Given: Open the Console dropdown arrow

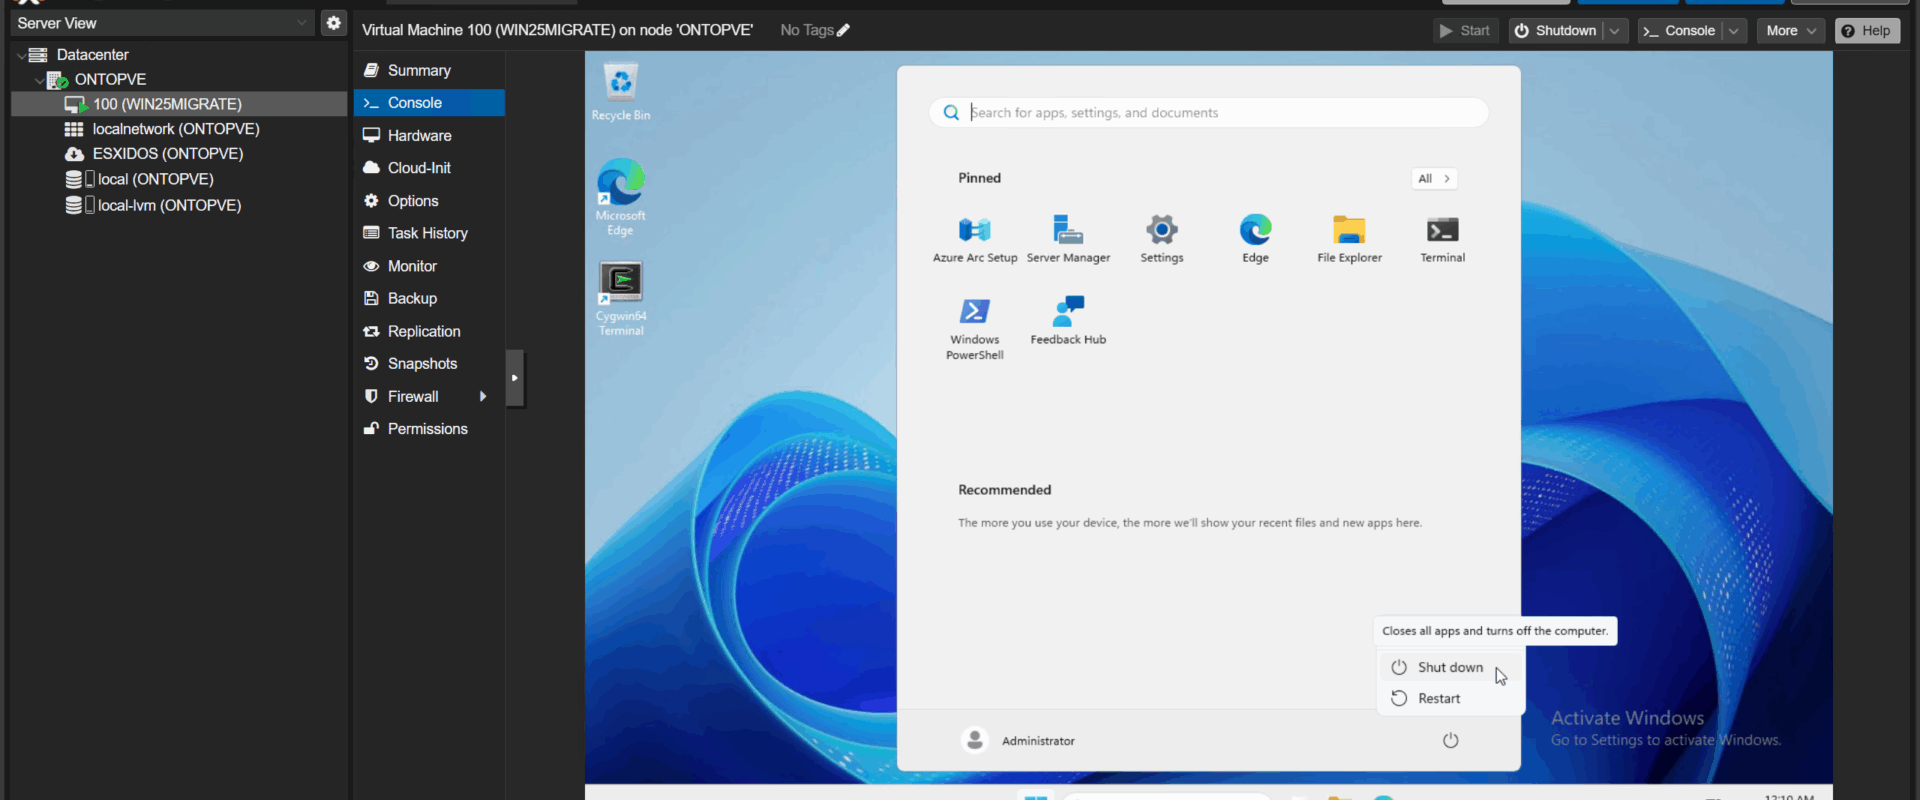Looking at the screenshot, I should coord(1734,31).
